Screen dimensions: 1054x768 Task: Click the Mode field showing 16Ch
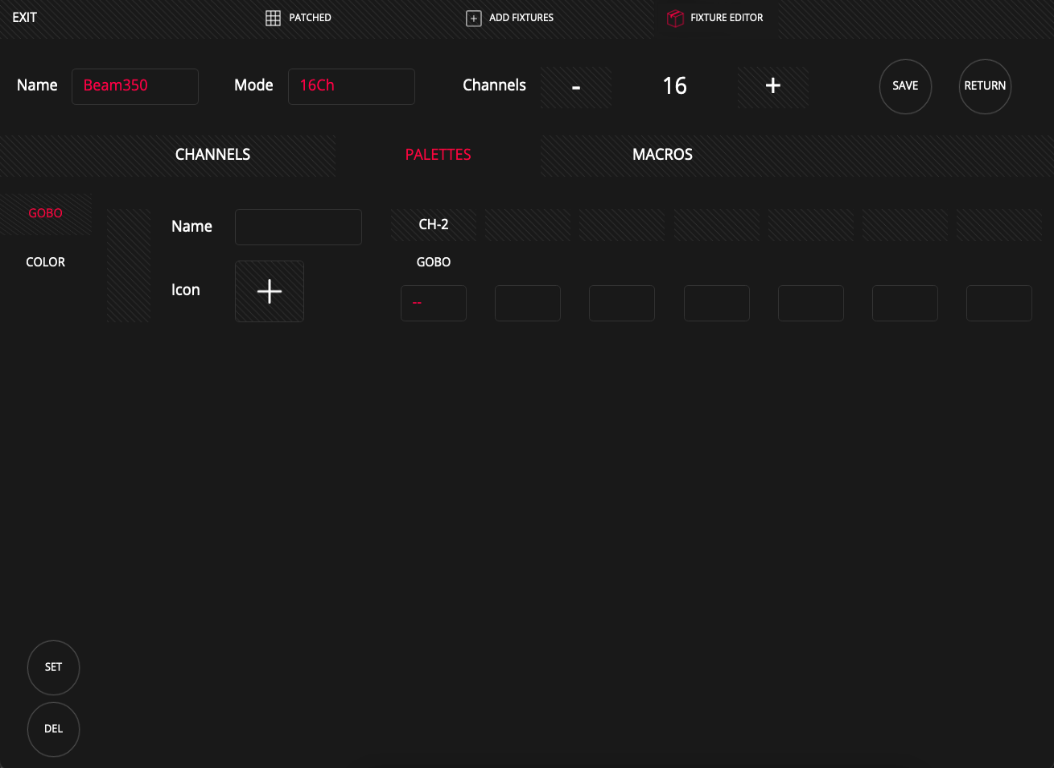352,86
